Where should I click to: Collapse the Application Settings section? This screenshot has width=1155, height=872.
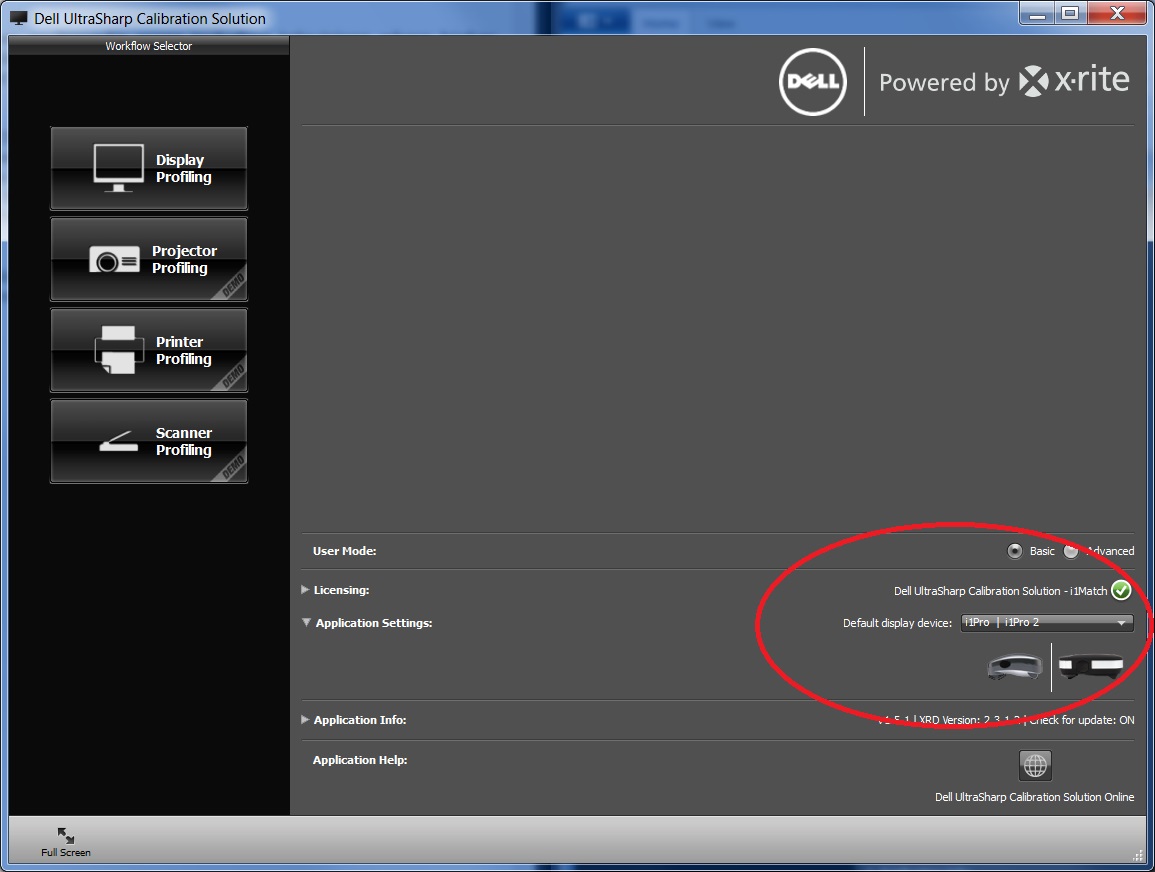coord(306,623)
